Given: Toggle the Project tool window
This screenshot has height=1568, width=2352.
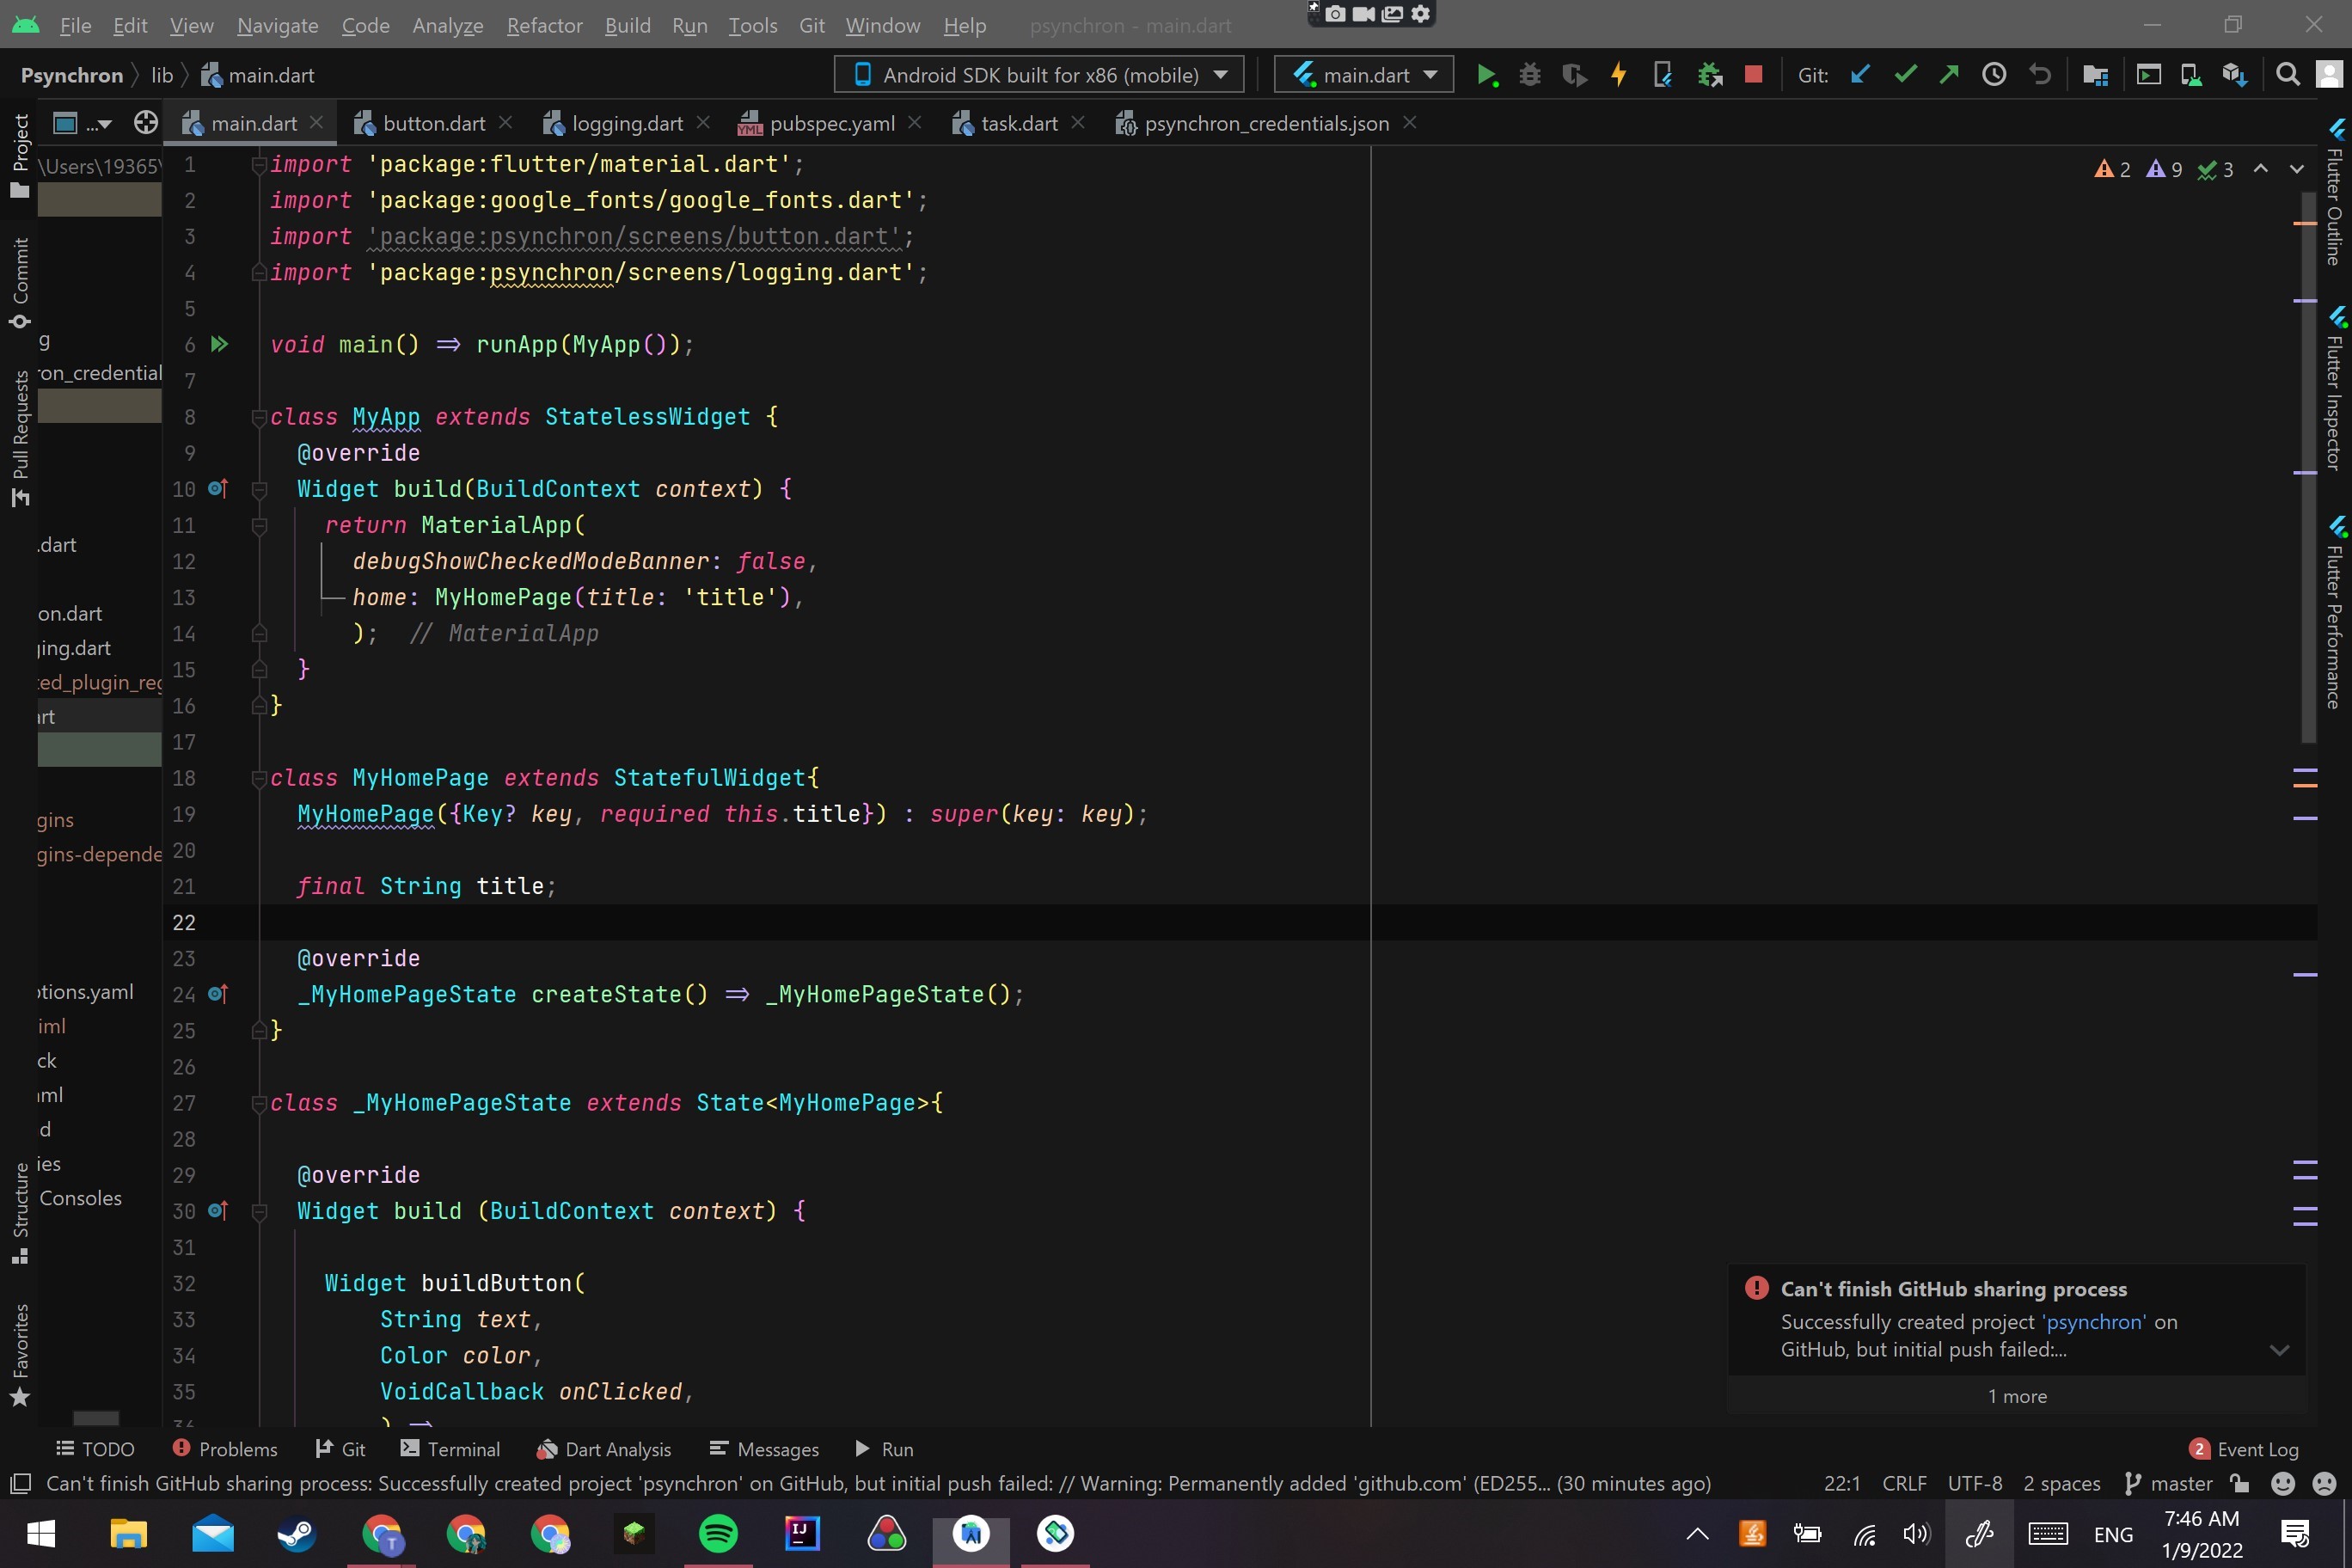Looking at the screenshot, I should point(20,155).
